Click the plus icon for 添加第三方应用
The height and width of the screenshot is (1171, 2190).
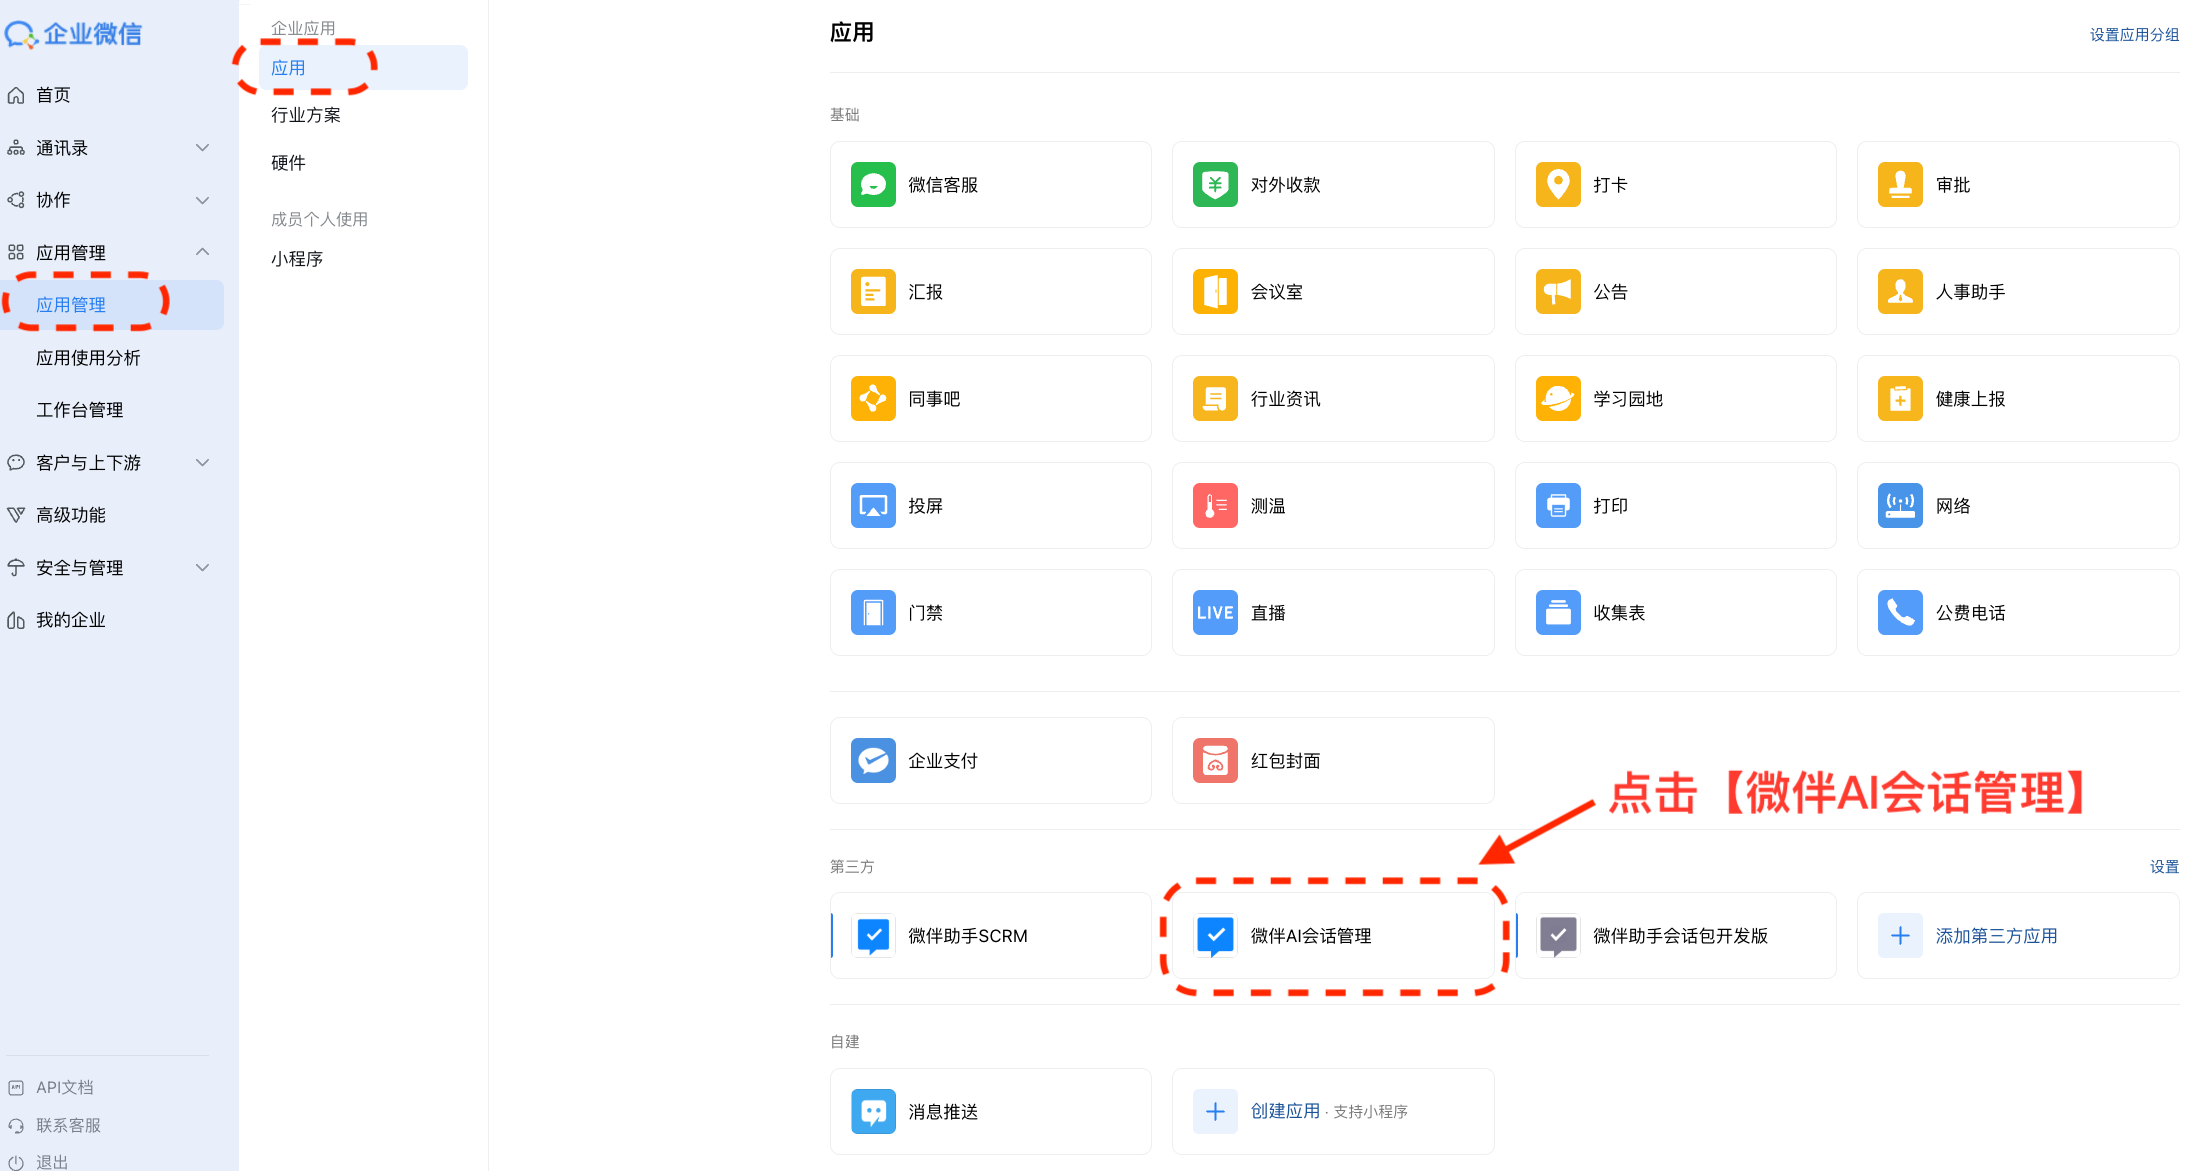tap(1900, 936)
